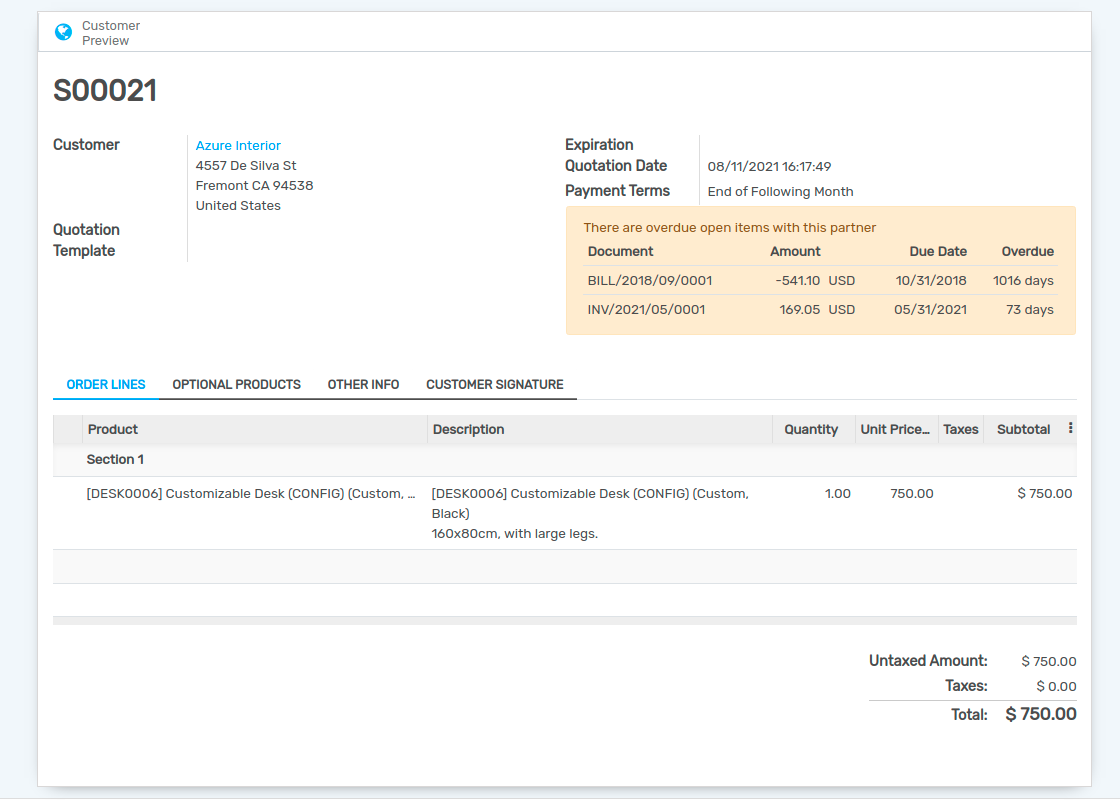Click the Customer Preview globe icon

[63, 31]
